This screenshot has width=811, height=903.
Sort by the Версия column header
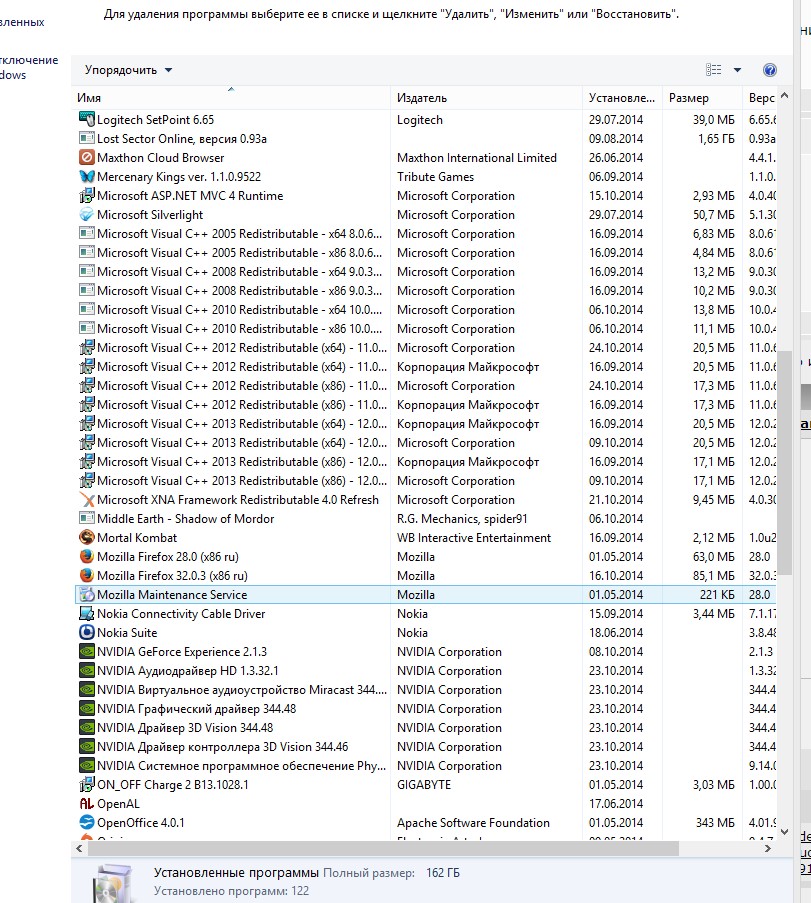coord(760,97)
